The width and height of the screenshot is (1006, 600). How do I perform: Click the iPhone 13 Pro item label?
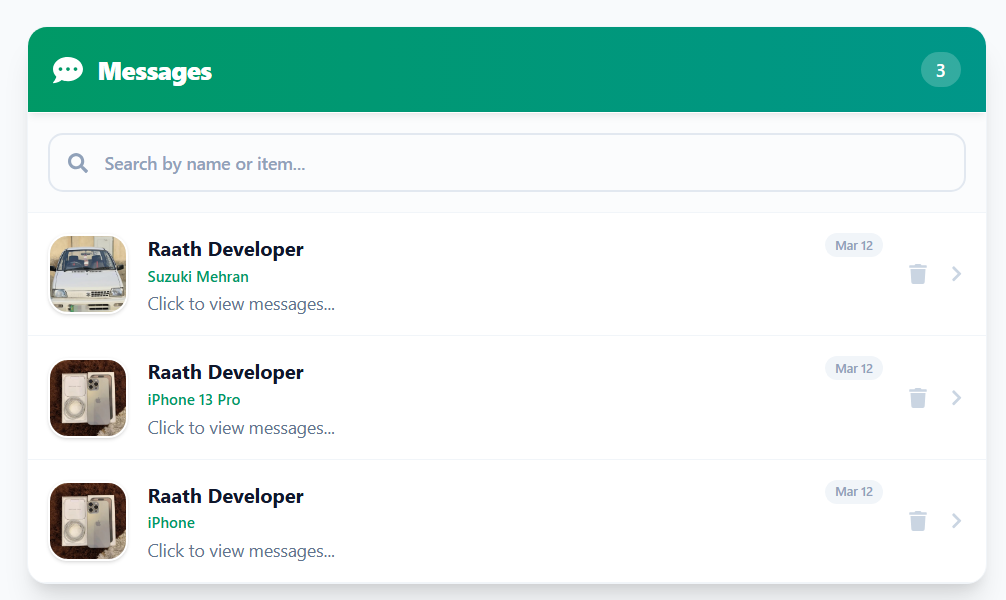click(x=194, y=400)
